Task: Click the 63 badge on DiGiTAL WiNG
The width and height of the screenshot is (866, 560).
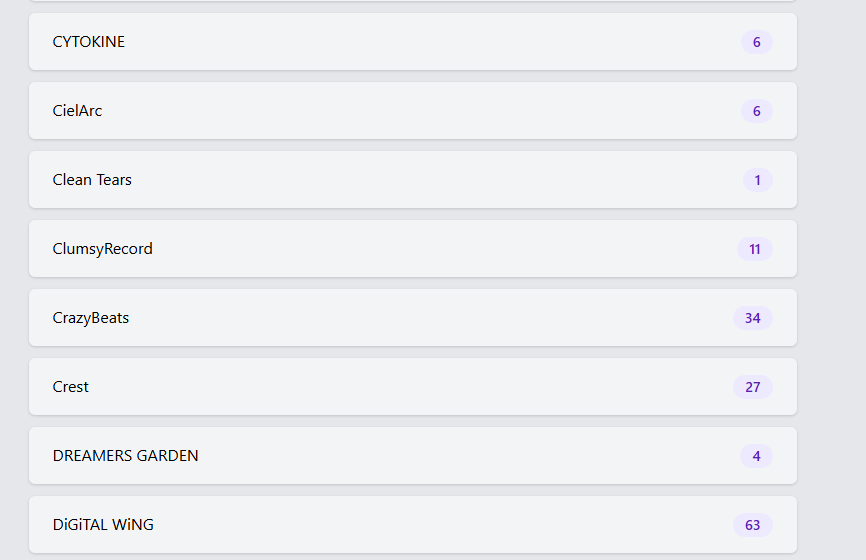Action: point(753,525)
